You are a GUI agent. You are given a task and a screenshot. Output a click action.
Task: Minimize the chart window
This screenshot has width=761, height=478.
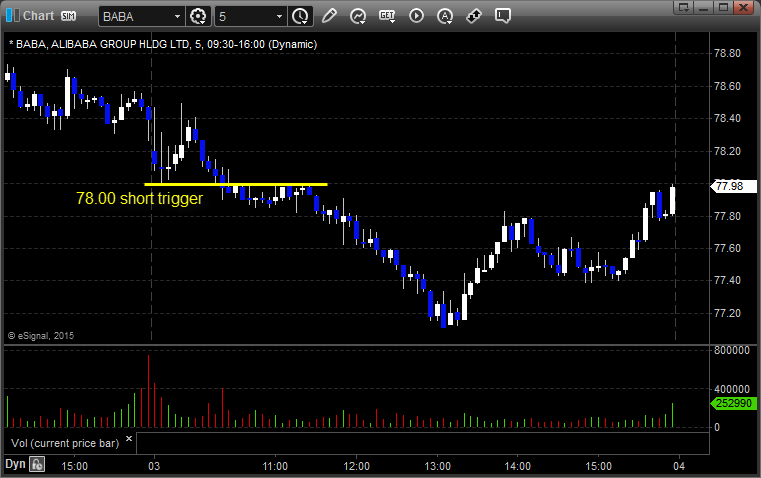(x=703, y=7)
